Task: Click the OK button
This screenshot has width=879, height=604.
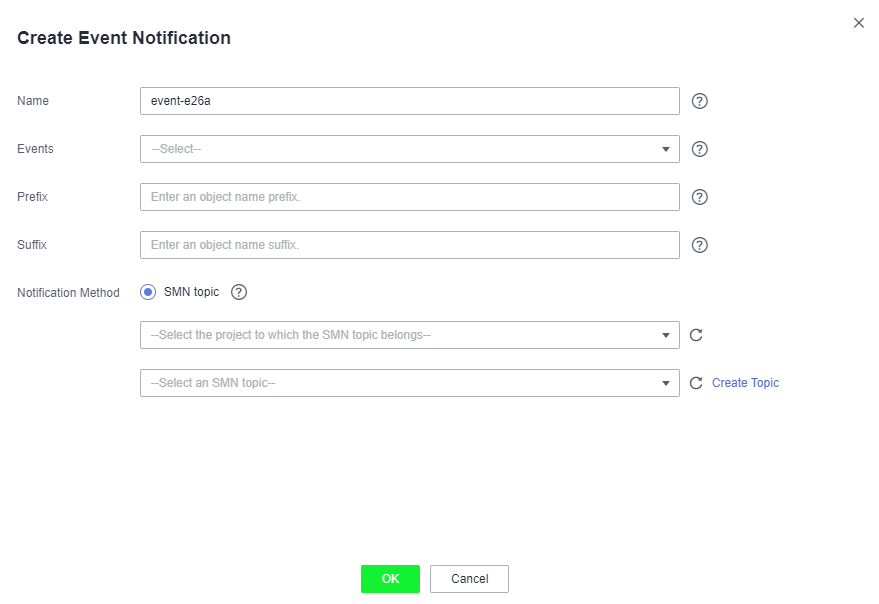Action: coord(390,579)
